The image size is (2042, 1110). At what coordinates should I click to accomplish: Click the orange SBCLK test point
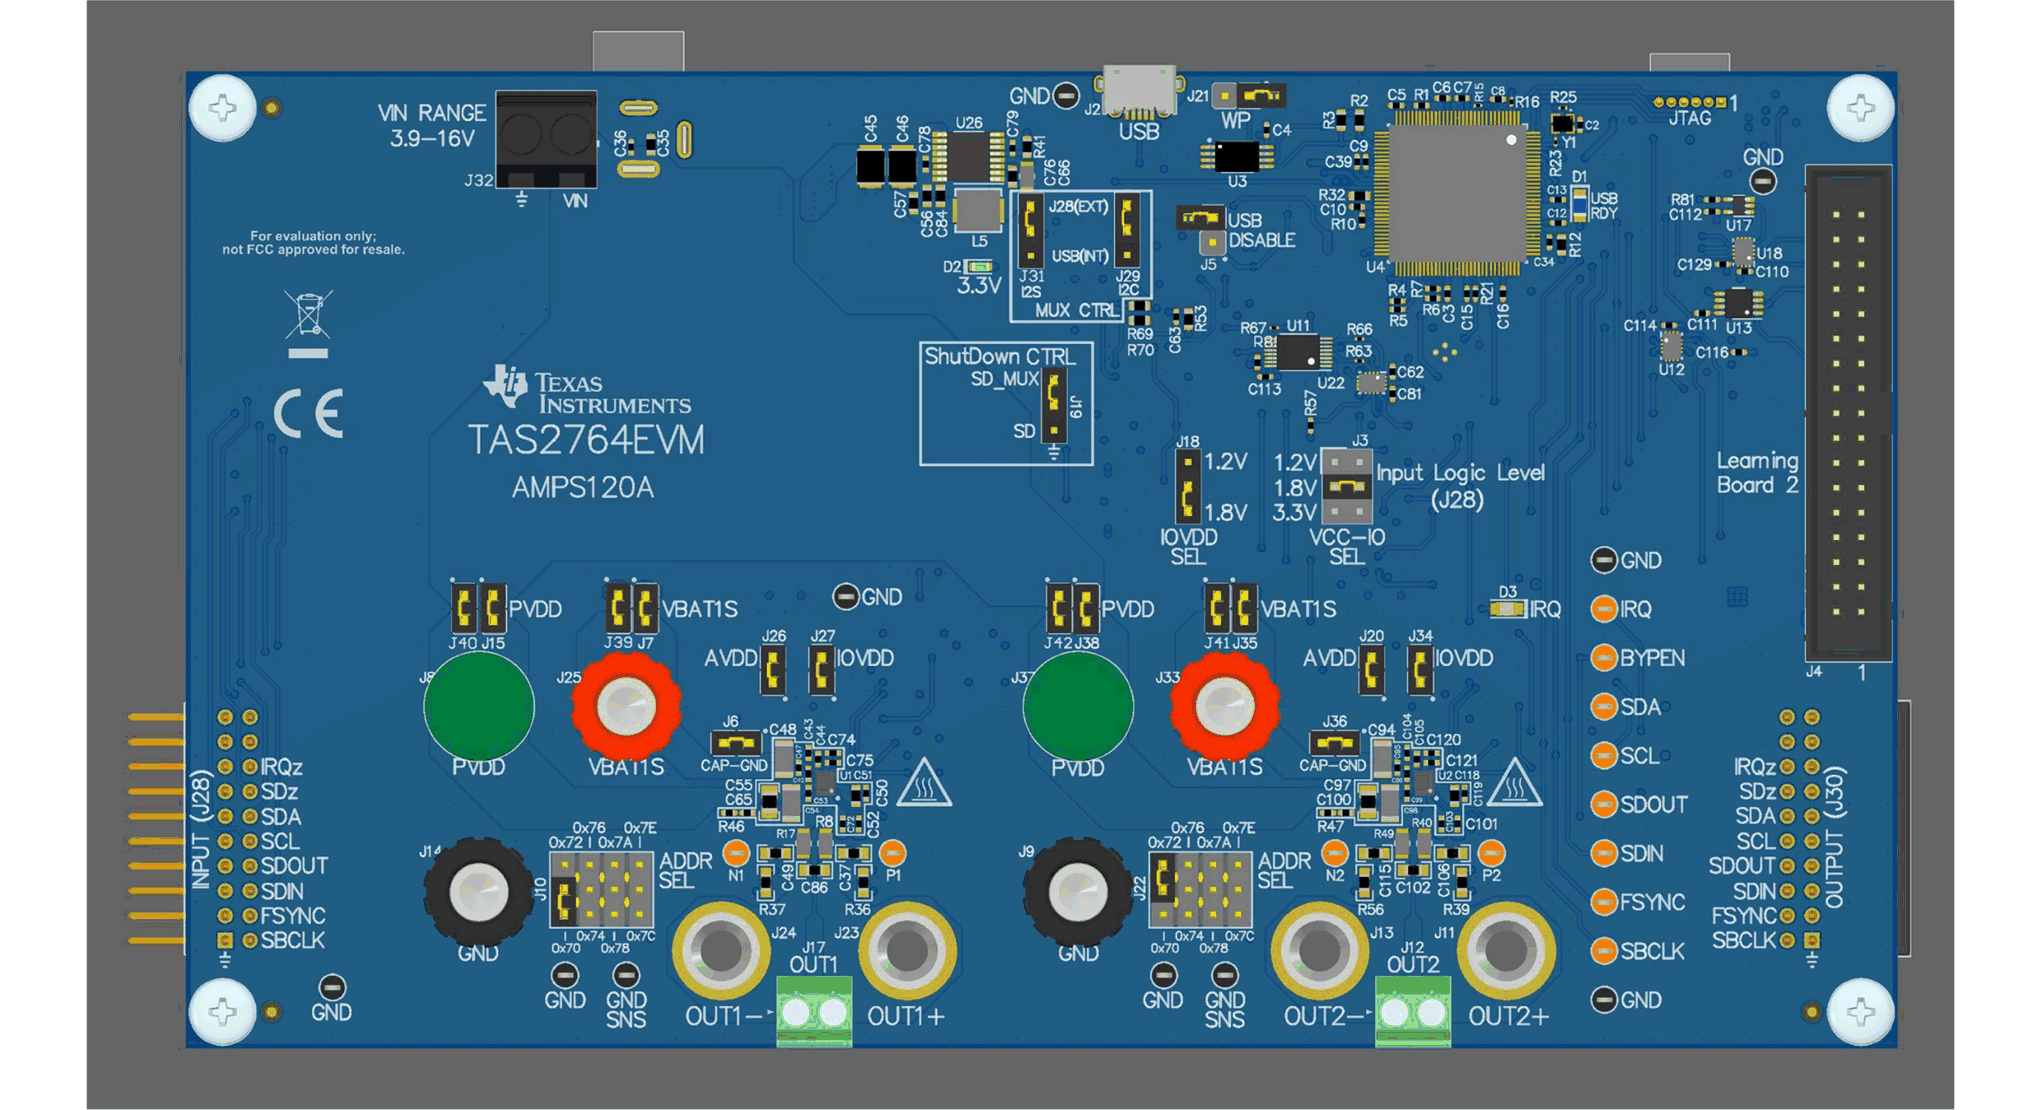pos(1603,950)
